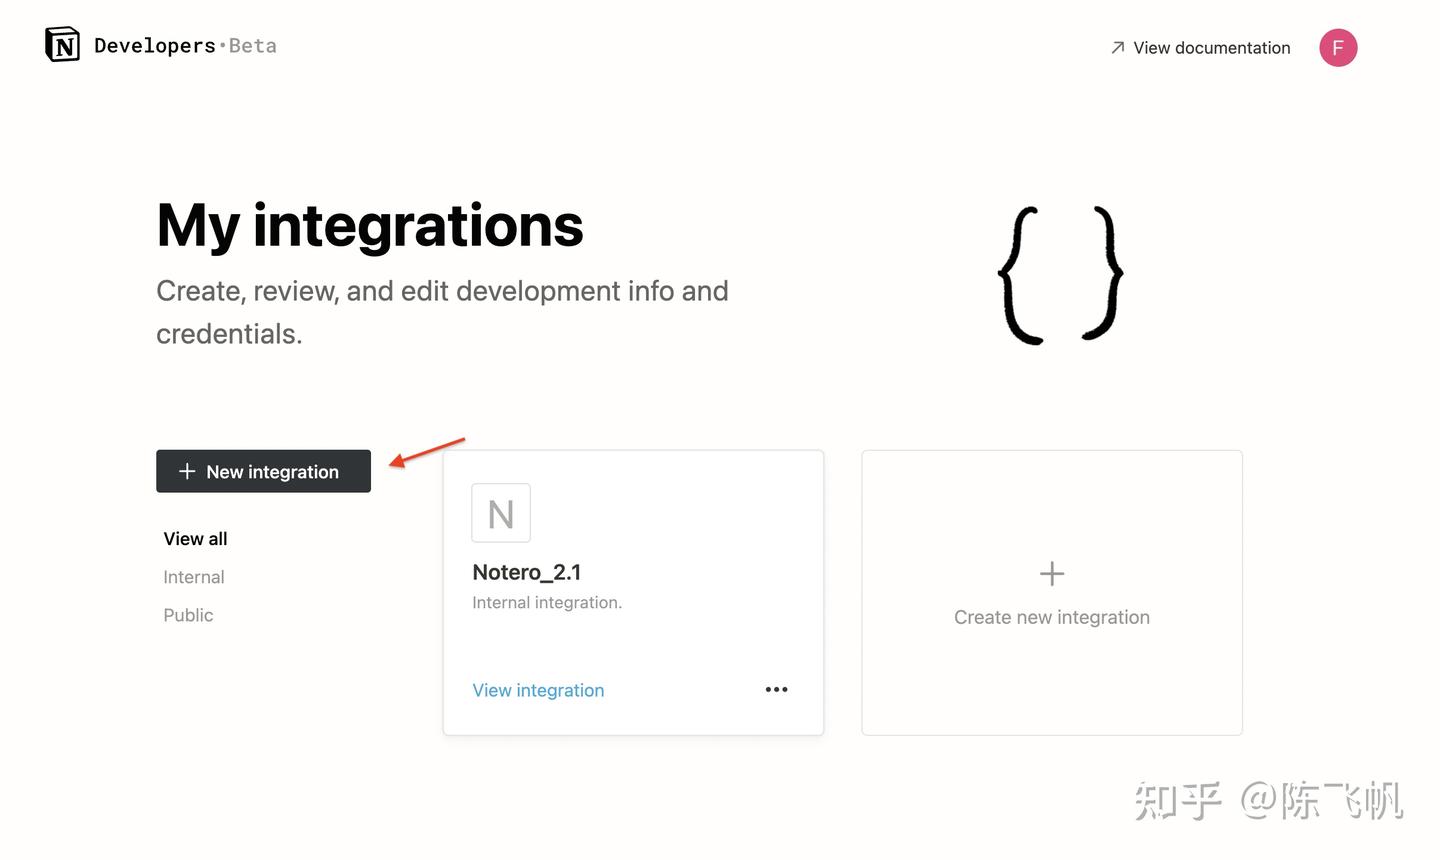Screen dimensions: 1440x860
Task: Open the View integration link
Action: [x=538, y=690]
